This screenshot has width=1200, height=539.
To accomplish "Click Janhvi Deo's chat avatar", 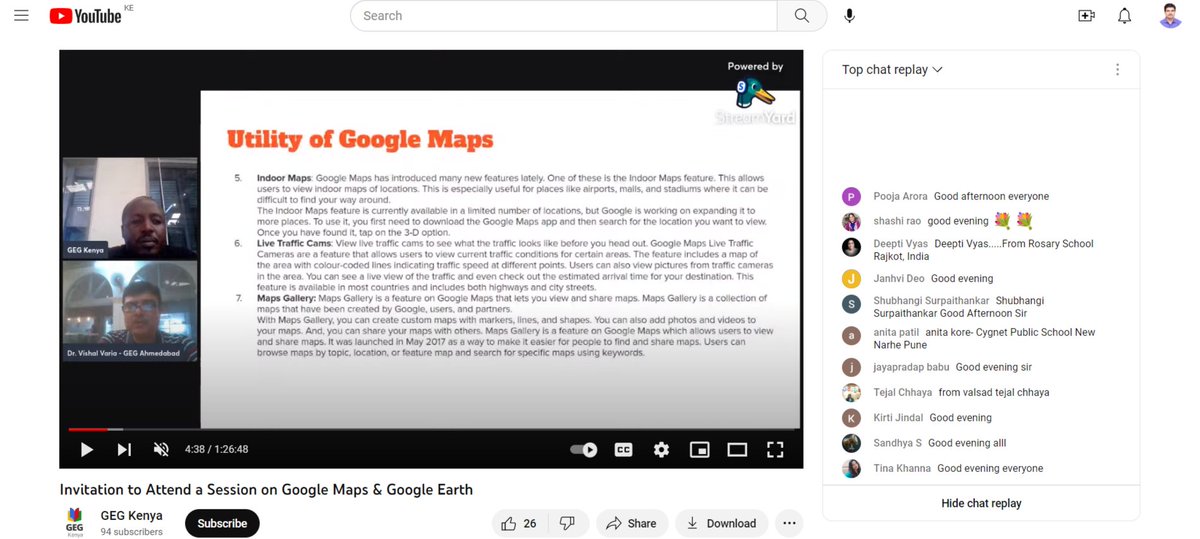I will pos(851,279).
